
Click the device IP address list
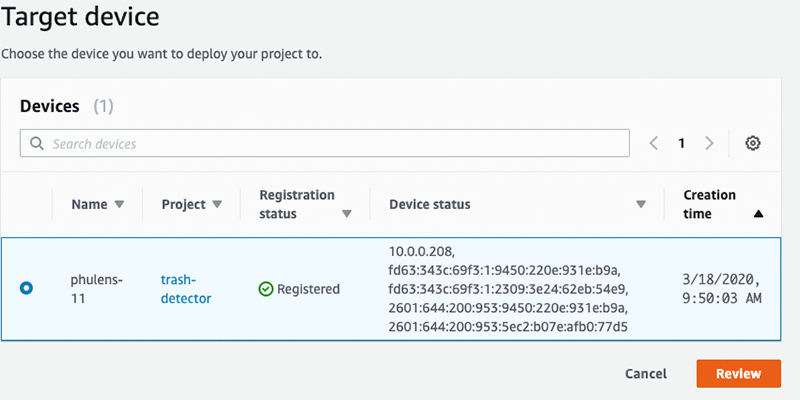(x=510, y=289)
